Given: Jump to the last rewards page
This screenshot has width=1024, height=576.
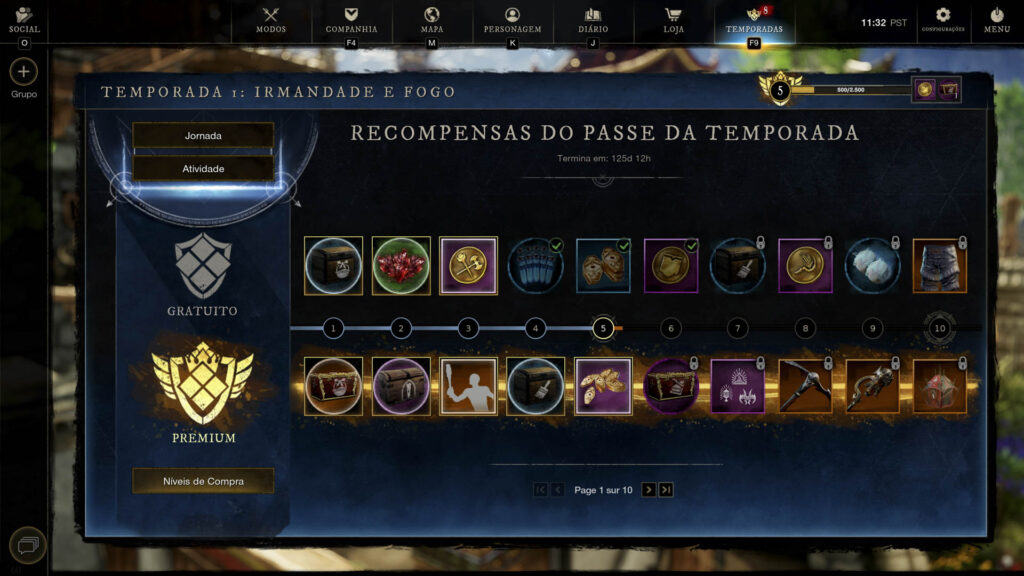Looking at the screenshot, I should click(666, 490).
